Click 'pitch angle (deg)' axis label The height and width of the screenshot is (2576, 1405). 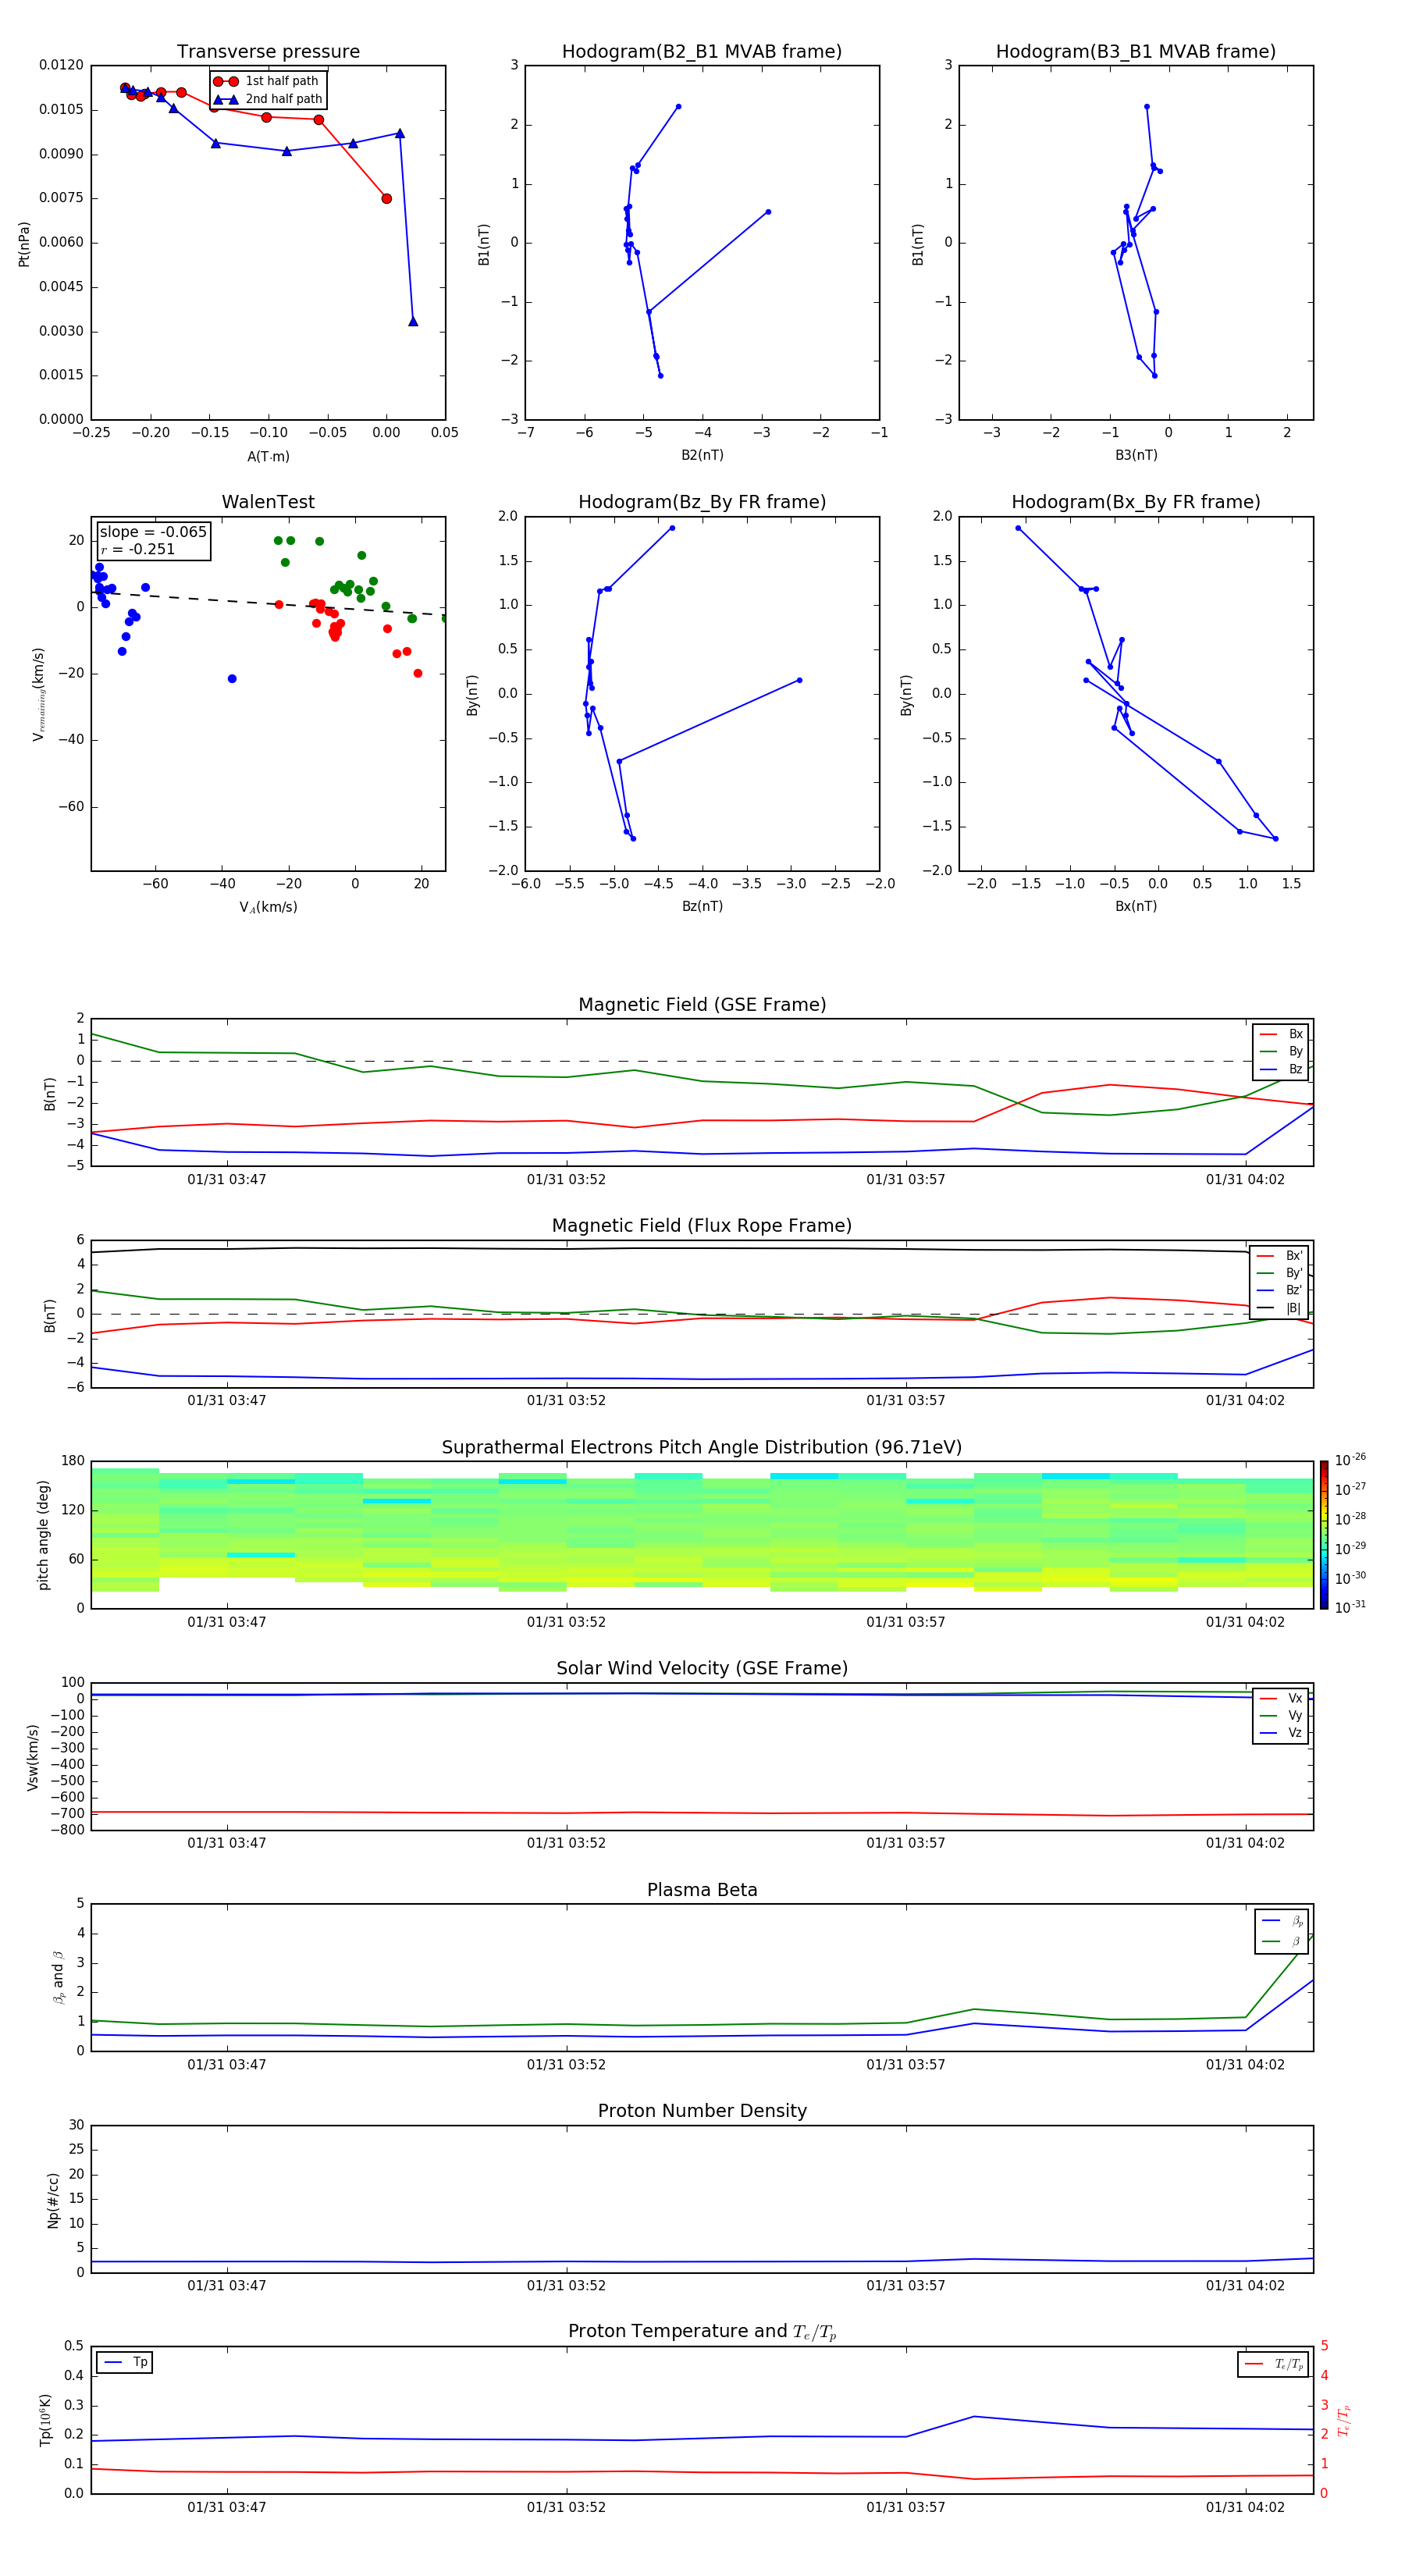click(43, 1535)
